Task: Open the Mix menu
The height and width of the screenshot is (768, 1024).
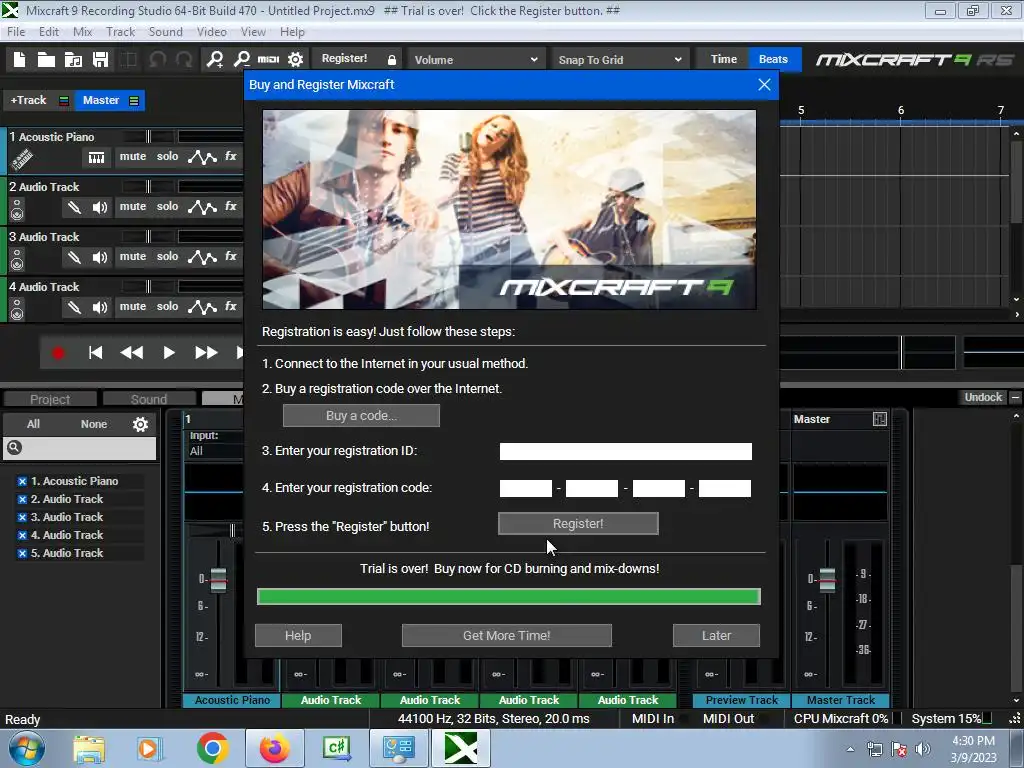Action: coord(82,32)
